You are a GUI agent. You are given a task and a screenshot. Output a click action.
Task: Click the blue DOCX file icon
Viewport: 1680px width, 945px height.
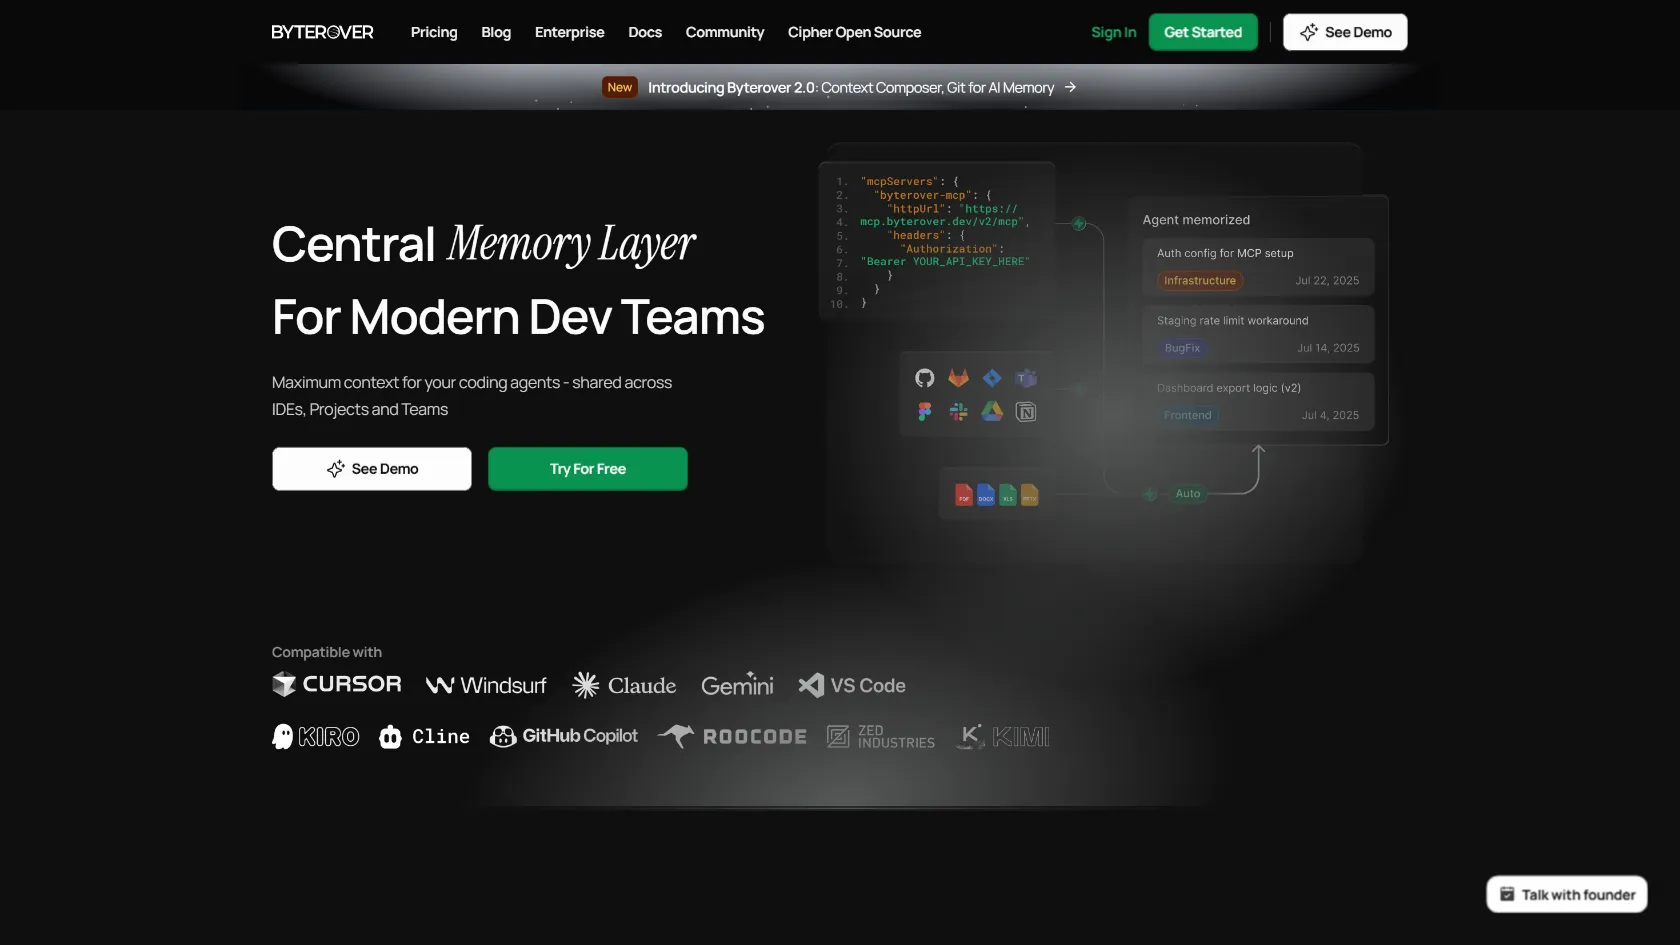tap(986, 494)
